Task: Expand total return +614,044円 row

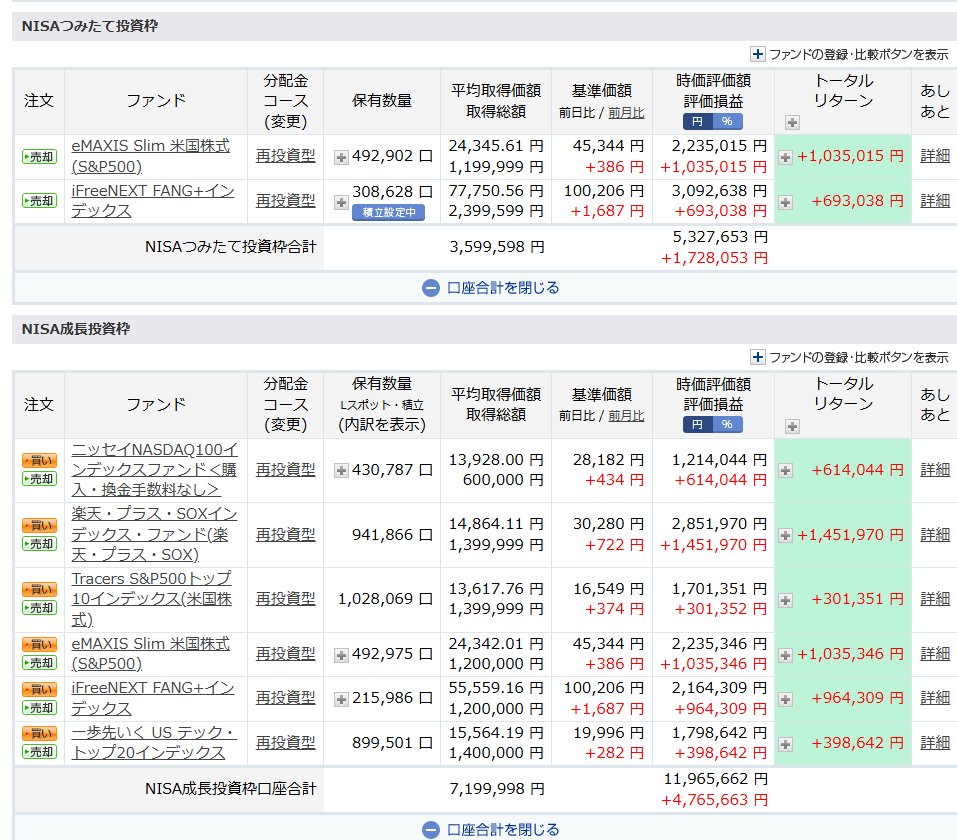Action: pyautogui.click(x=785, y=471)
